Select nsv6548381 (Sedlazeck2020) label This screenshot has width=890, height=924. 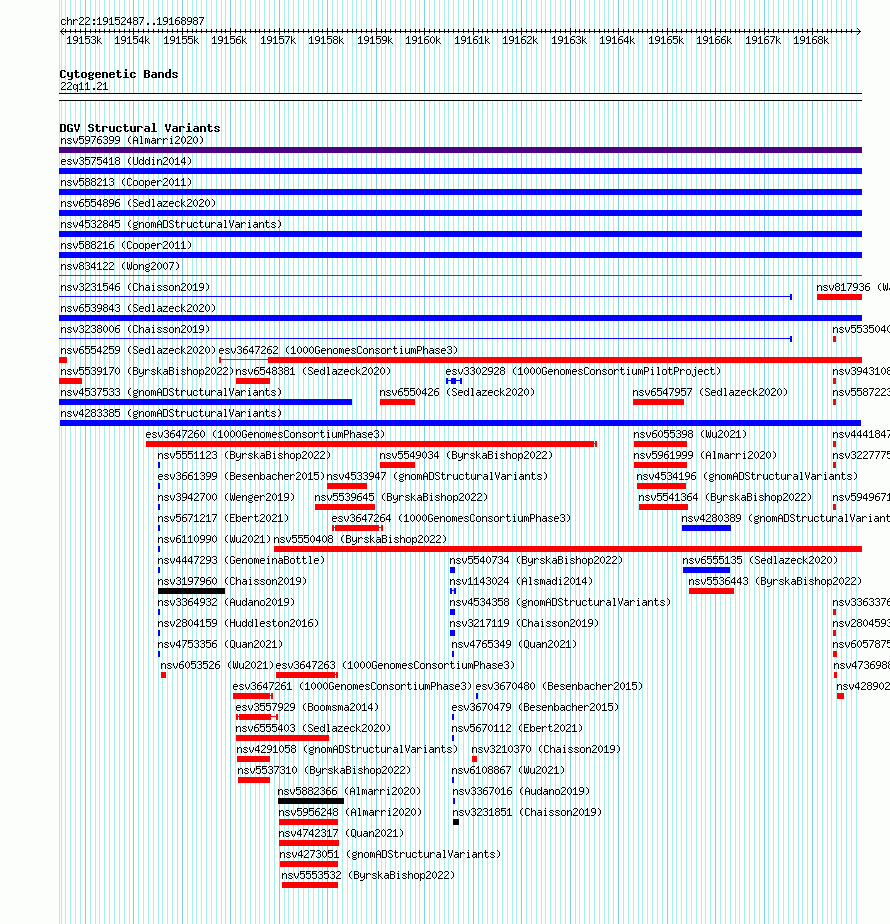313,371
